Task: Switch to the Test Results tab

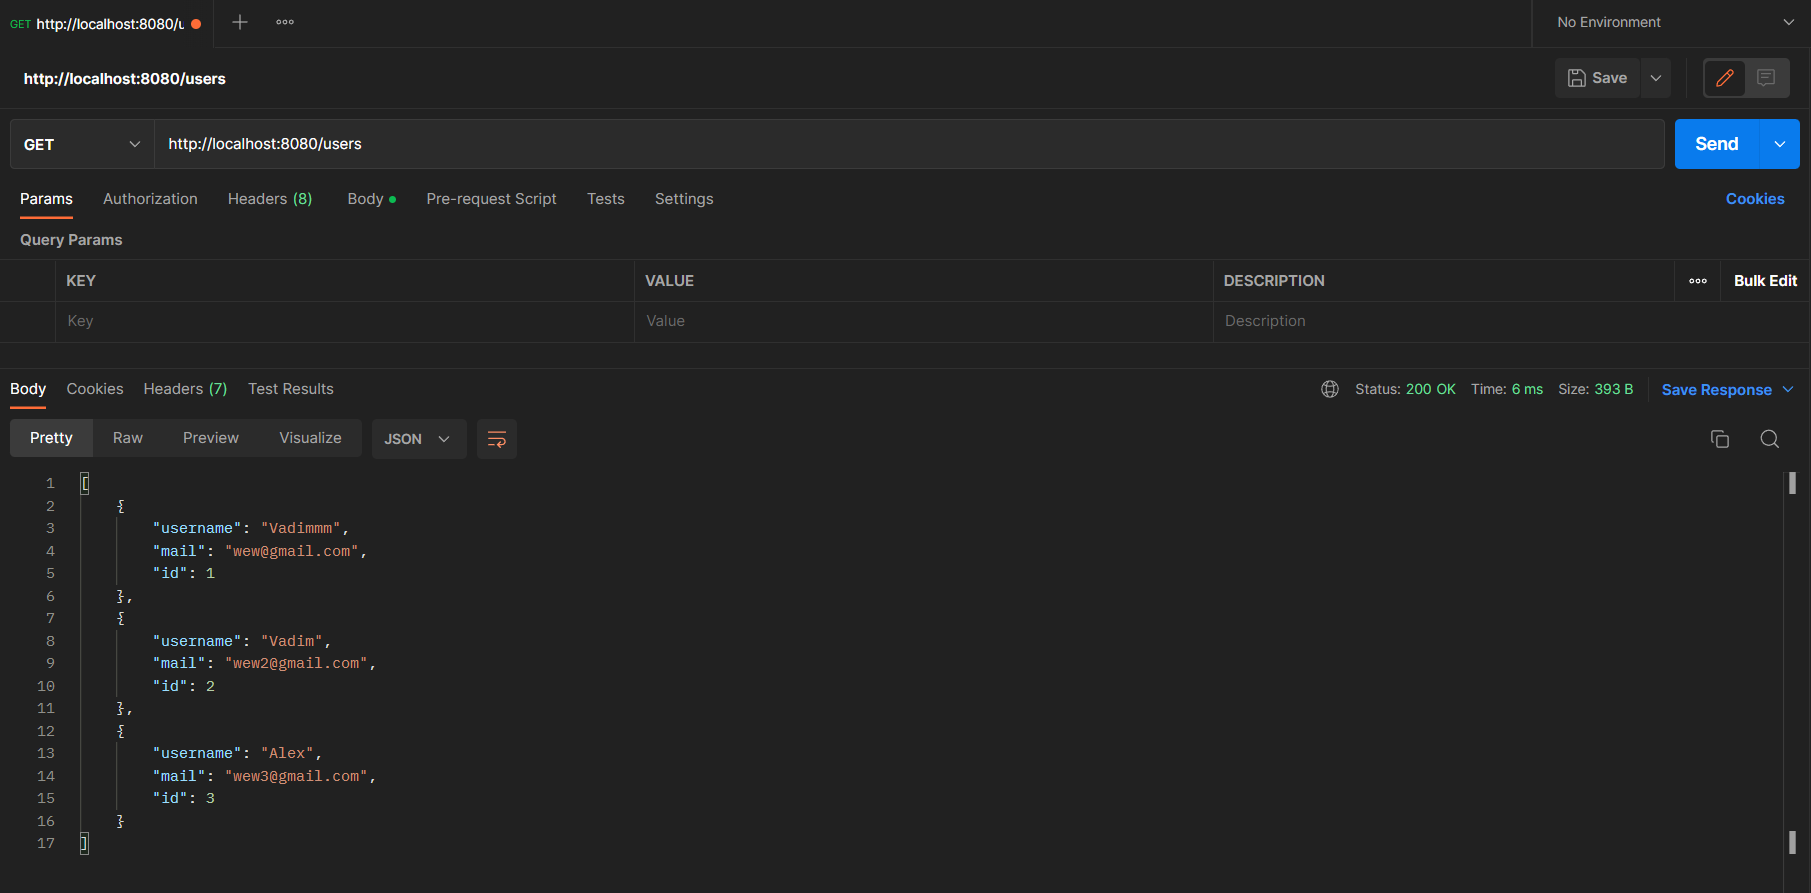Action: pos(291,389)
